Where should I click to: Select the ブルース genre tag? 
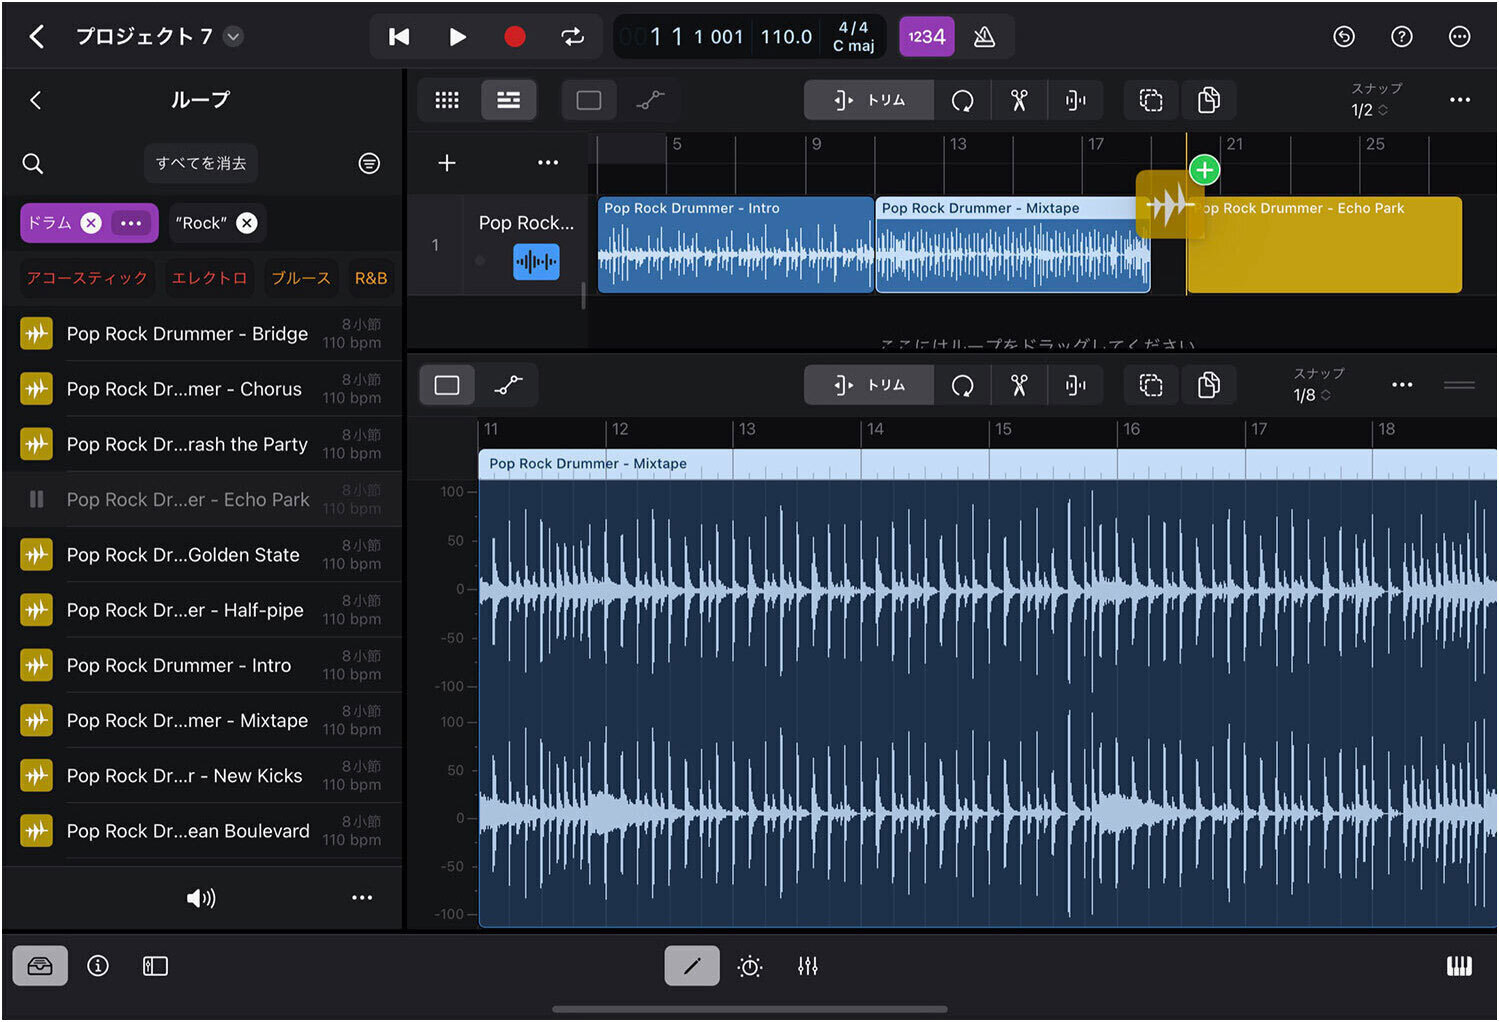click(300, 278)
